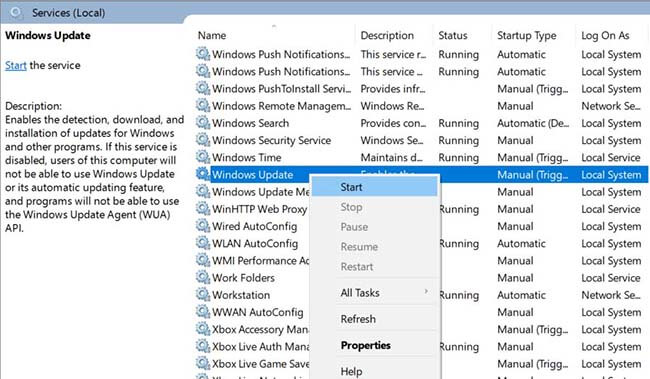Click the gear icon of Xbox Live Auth Manager
The width and height of the screenshot is (650, 379).
point(203,346)
